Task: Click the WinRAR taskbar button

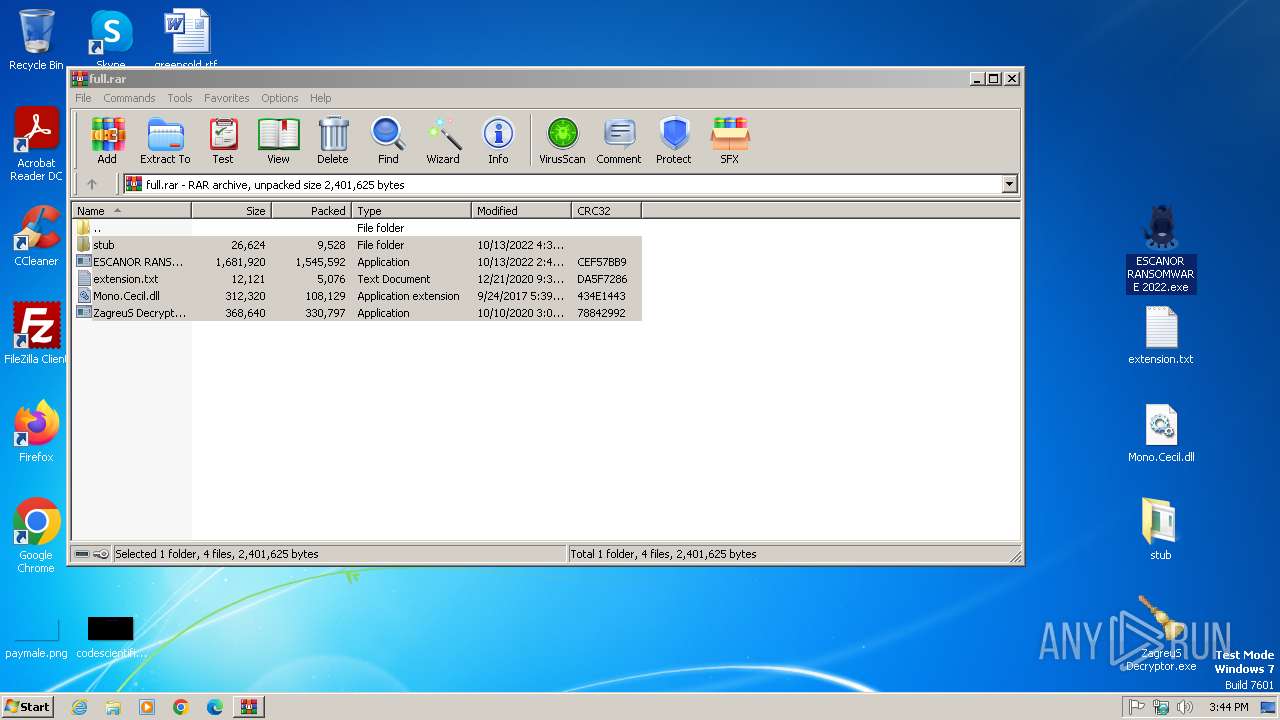Action: [x=248, y=707]
